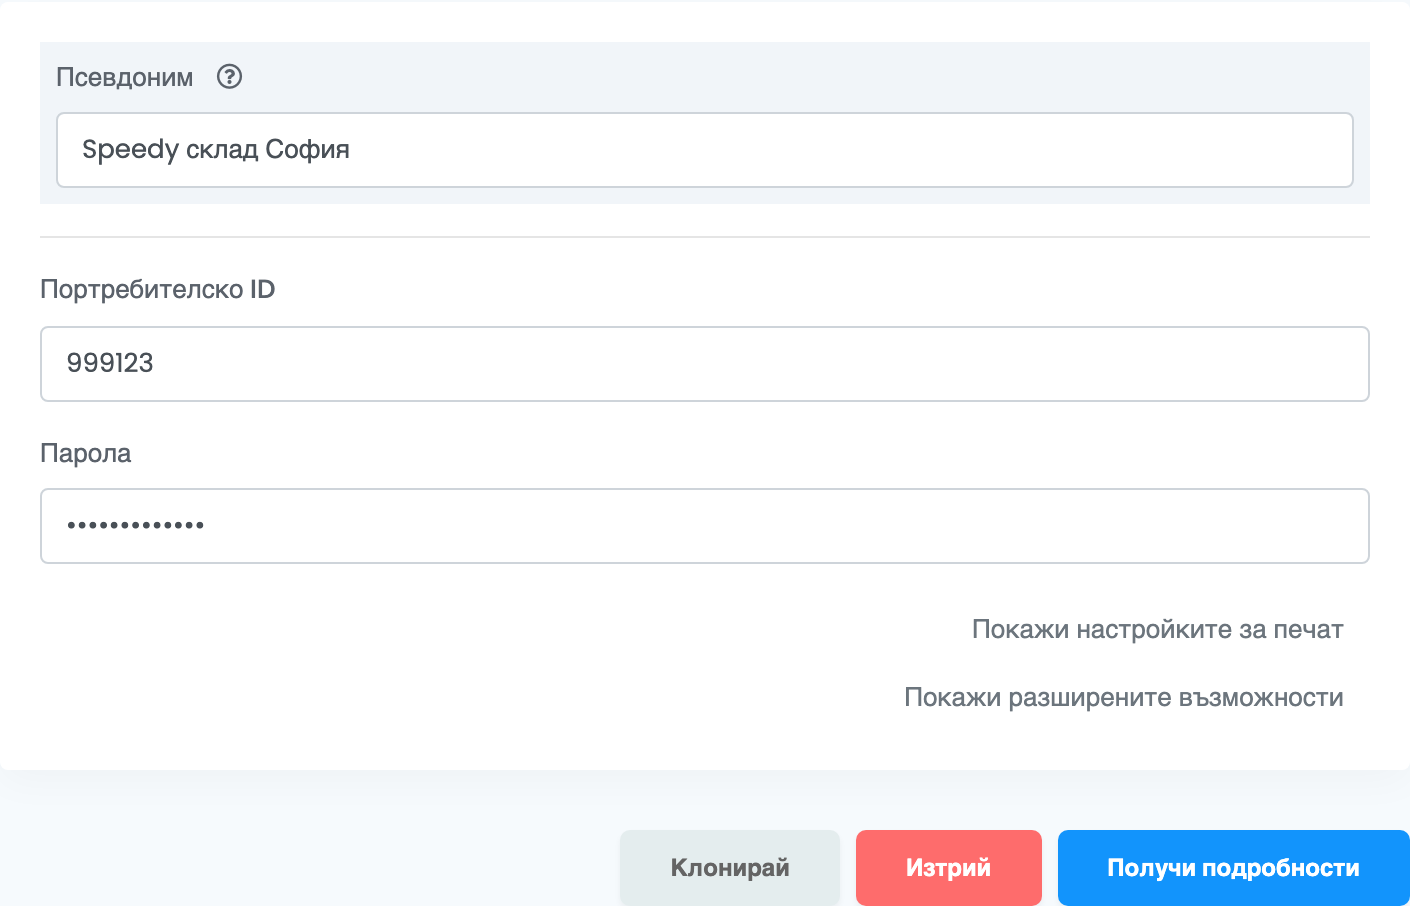
Task: Click the help icon next to Псевдоним
Action: [x=230, y=77]
